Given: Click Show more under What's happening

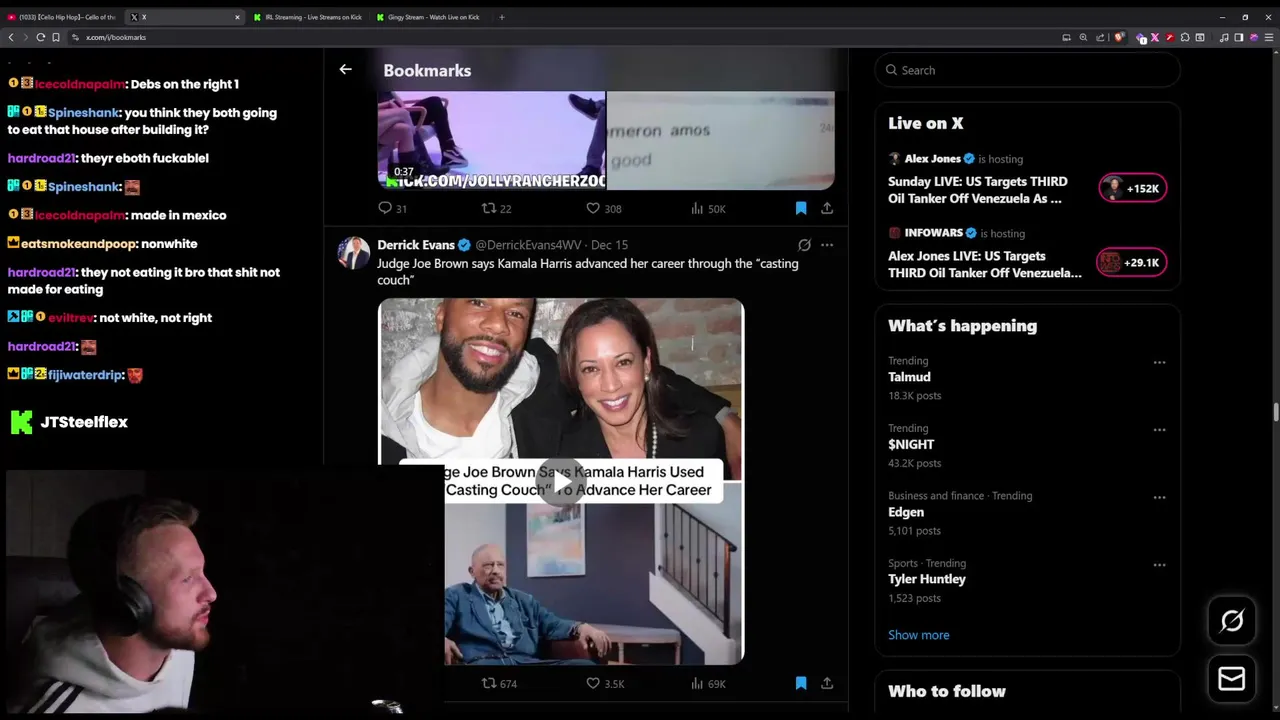Looking at the screenshot, I should (918, 635).
